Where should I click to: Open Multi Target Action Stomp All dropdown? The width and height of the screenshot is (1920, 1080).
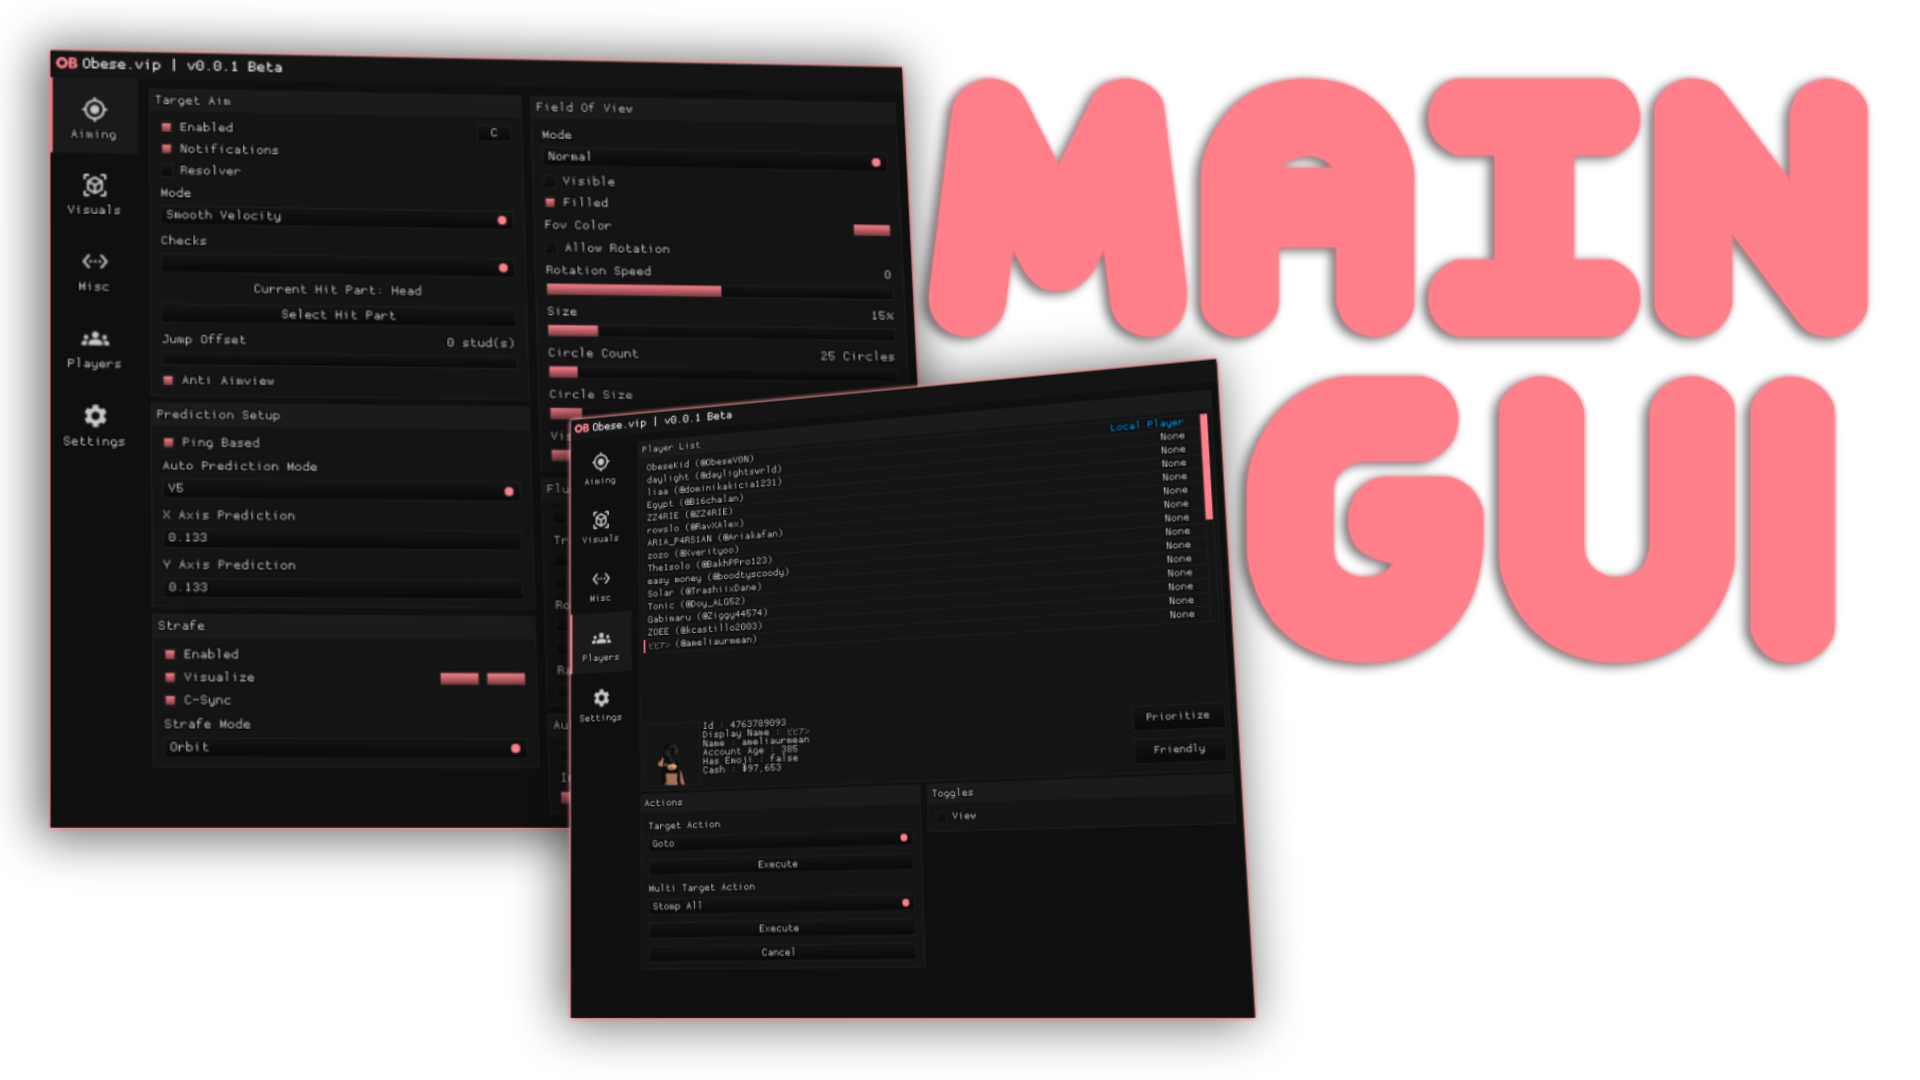(x=781, y=904)
